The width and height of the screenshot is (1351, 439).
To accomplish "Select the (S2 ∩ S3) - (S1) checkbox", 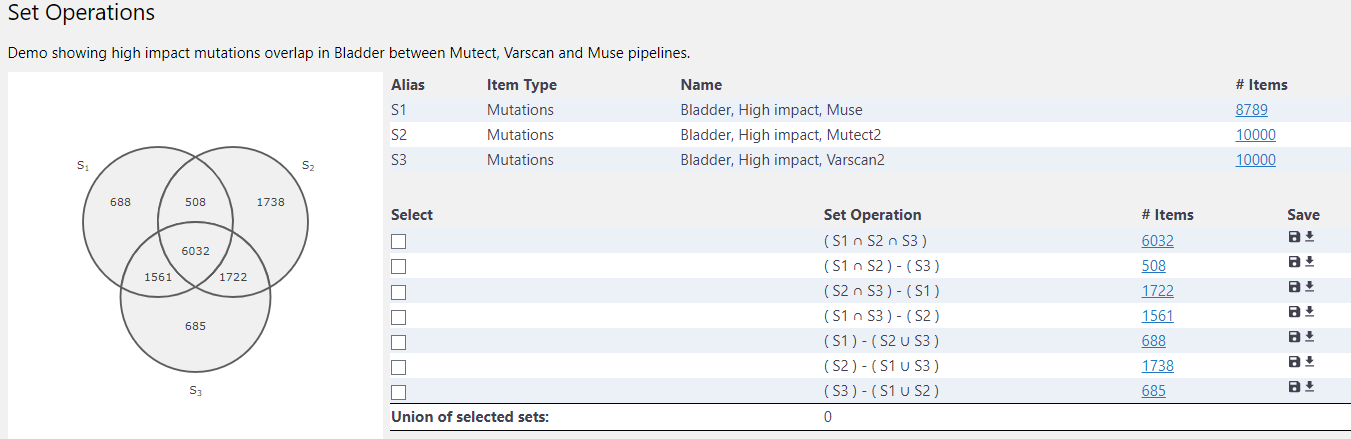I will click(399, 292).
